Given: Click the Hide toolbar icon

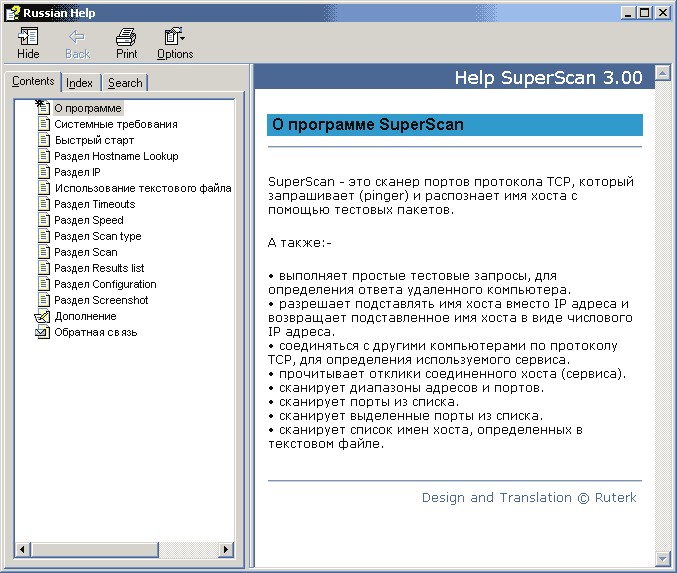Looking at the screenshot, I should click(x=28, y=37).
